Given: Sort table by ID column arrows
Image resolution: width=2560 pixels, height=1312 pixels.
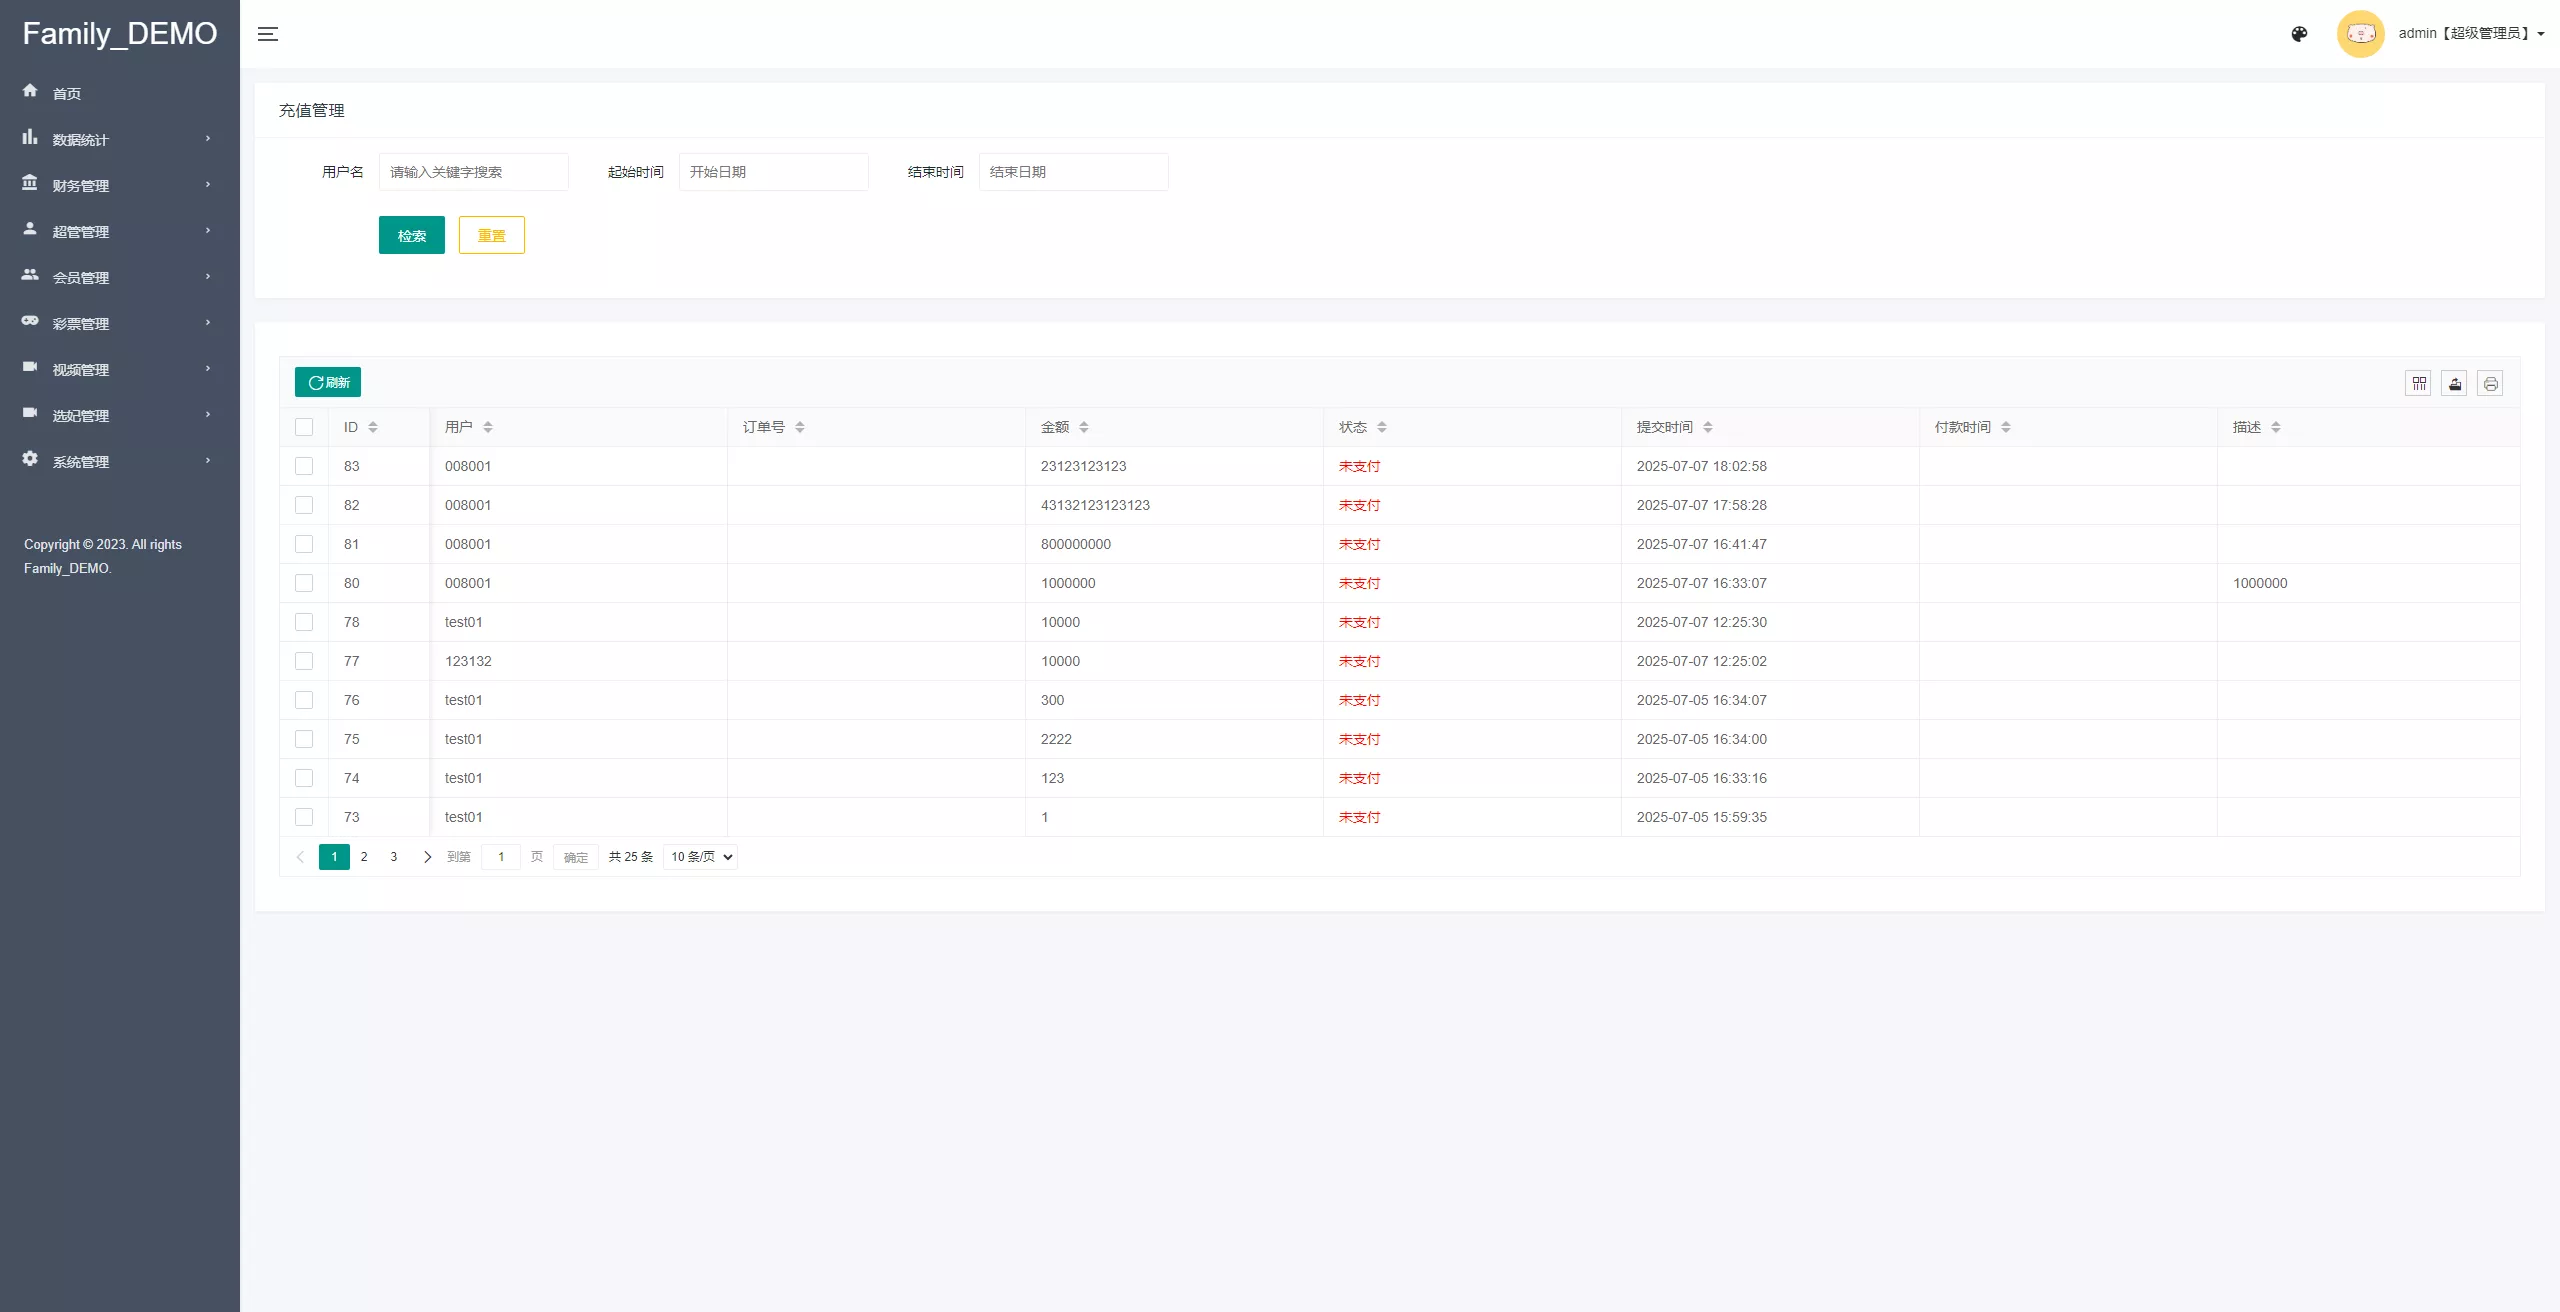Looking at the screenshot, I should (373, 427).
